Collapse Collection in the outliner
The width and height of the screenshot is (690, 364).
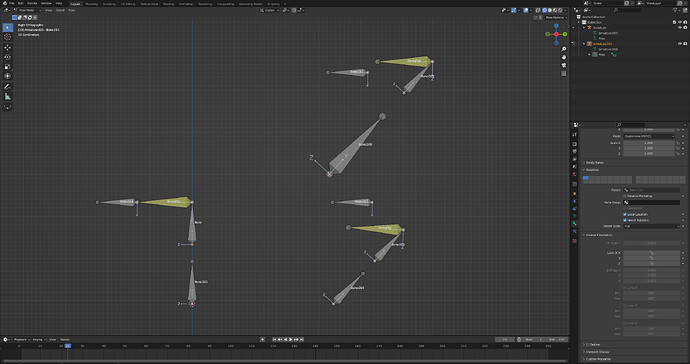click(579, 22)
